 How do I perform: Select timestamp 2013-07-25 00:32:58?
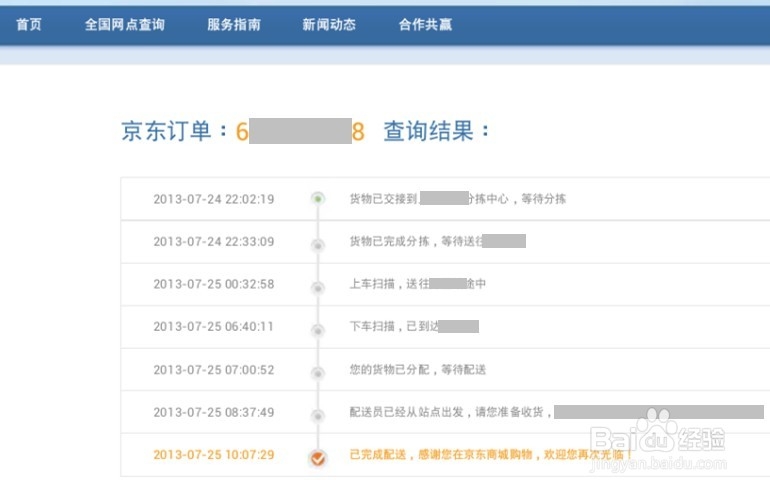pos(214,284)
